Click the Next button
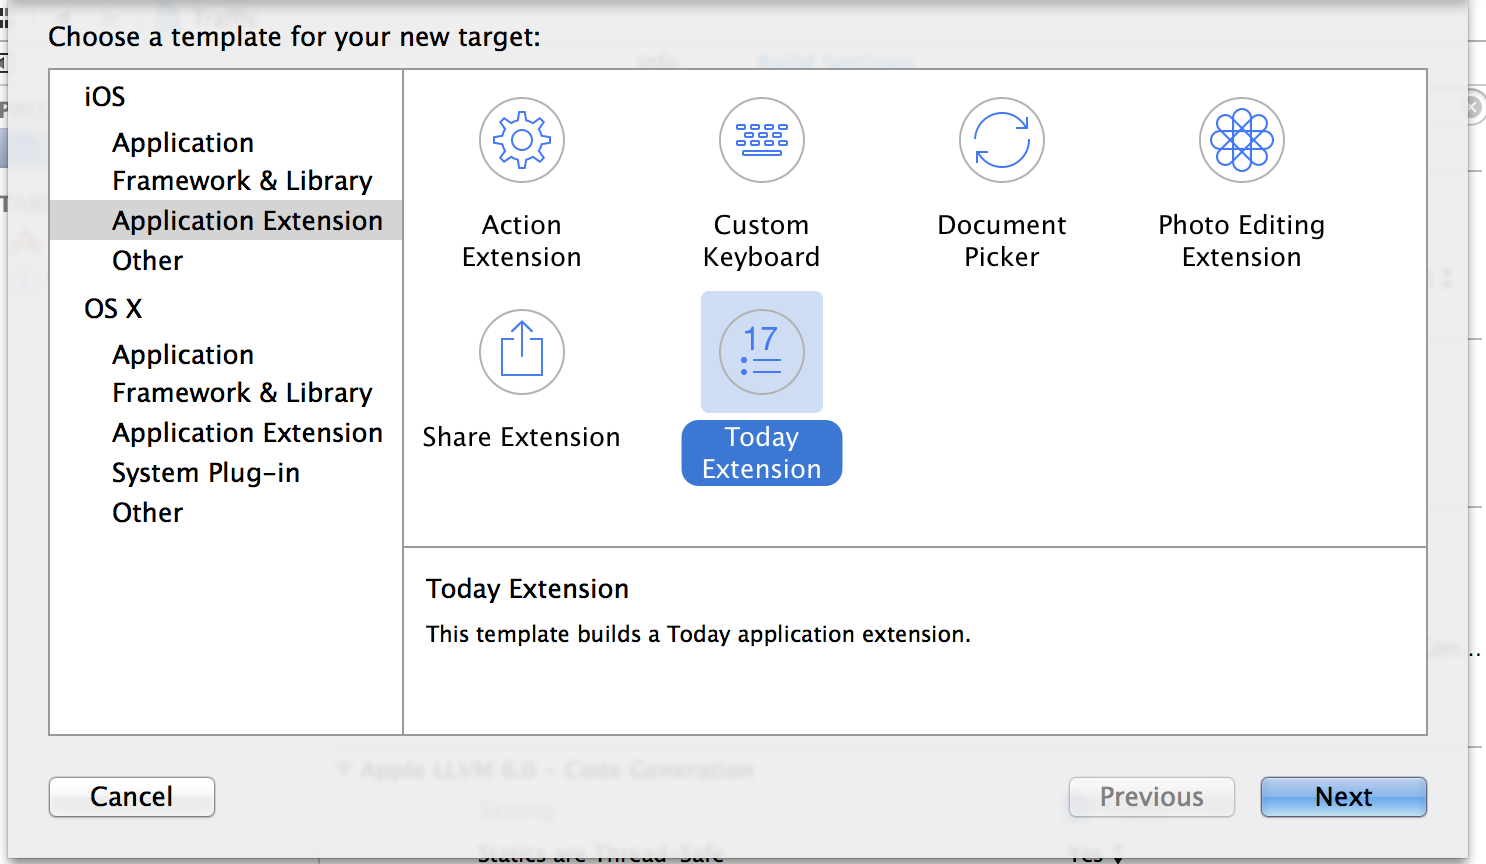The image size is (1486, 864). (x=1343, y=797)
